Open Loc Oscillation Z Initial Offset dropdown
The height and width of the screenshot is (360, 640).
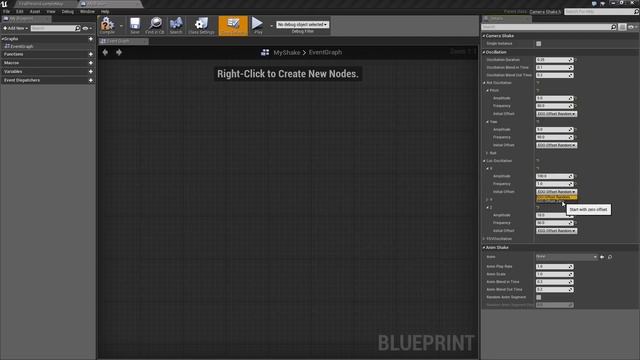556,231
